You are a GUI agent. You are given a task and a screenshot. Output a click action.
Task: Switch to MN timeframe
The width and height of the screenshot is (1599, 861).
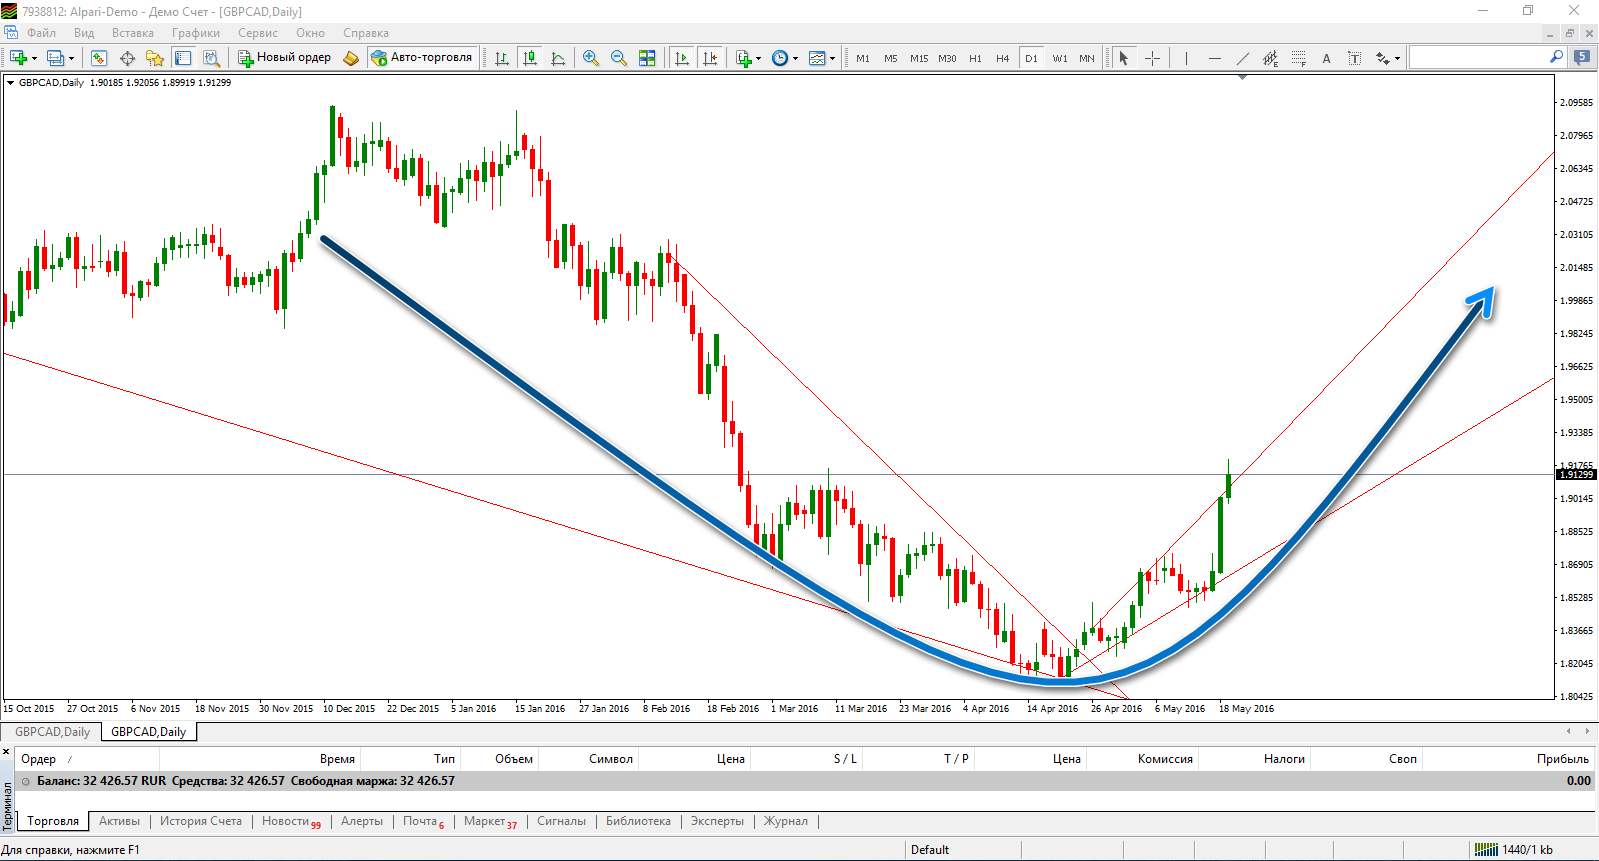tap(1087, 58)
